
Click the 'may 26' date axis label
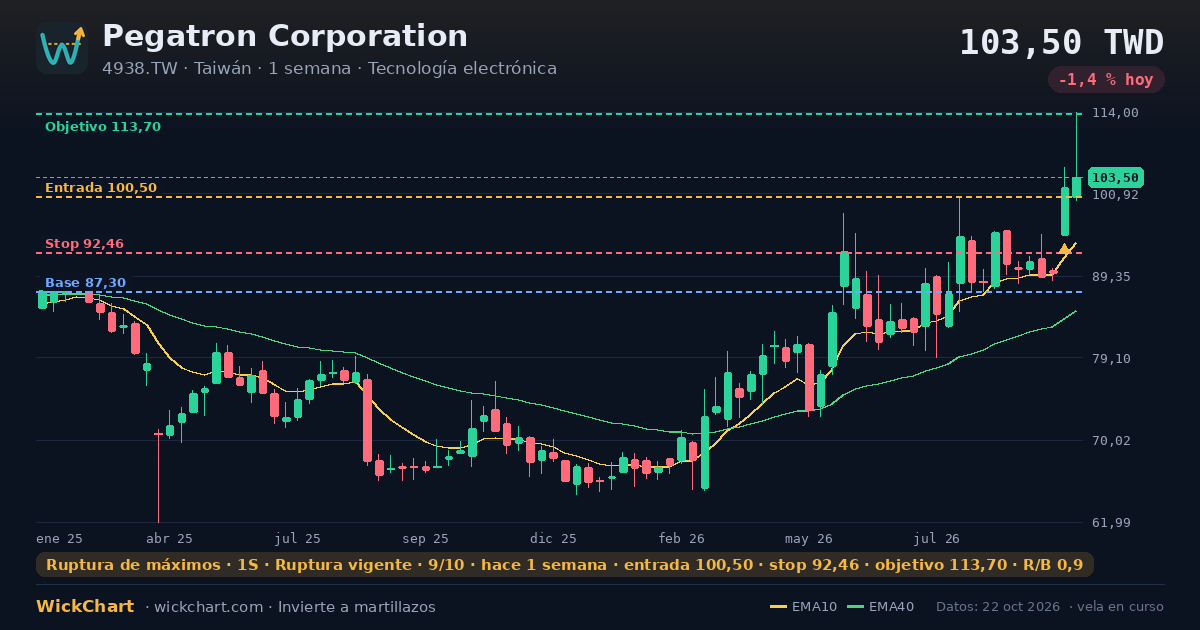[809, 538]
